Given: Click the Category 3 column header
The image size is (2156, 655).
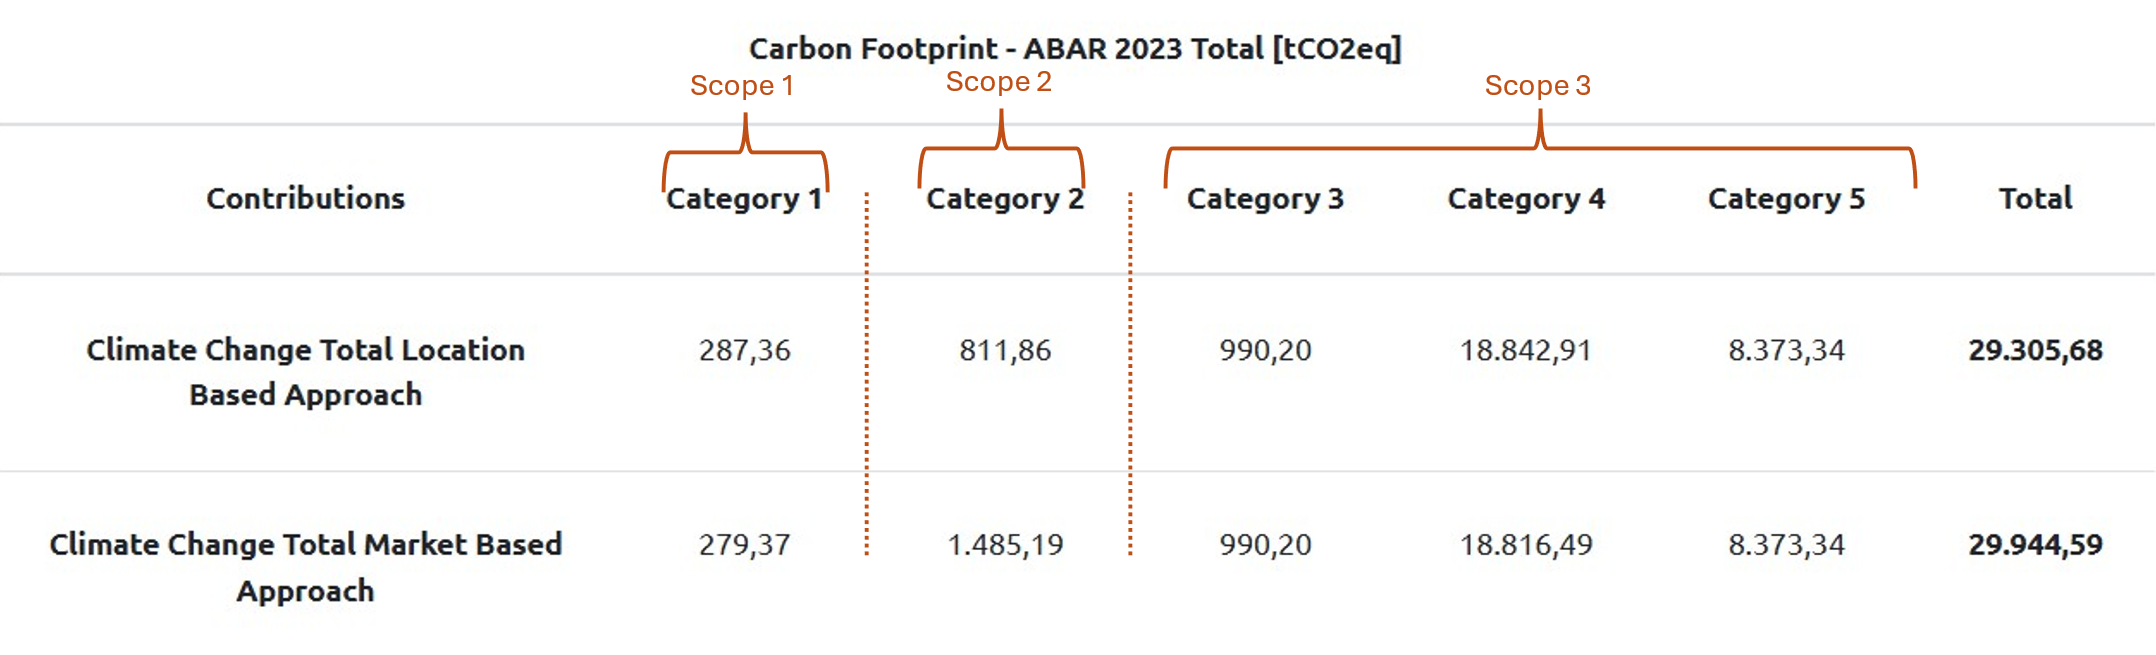Looking at the screenshot, I should (x=1265, y=199).
